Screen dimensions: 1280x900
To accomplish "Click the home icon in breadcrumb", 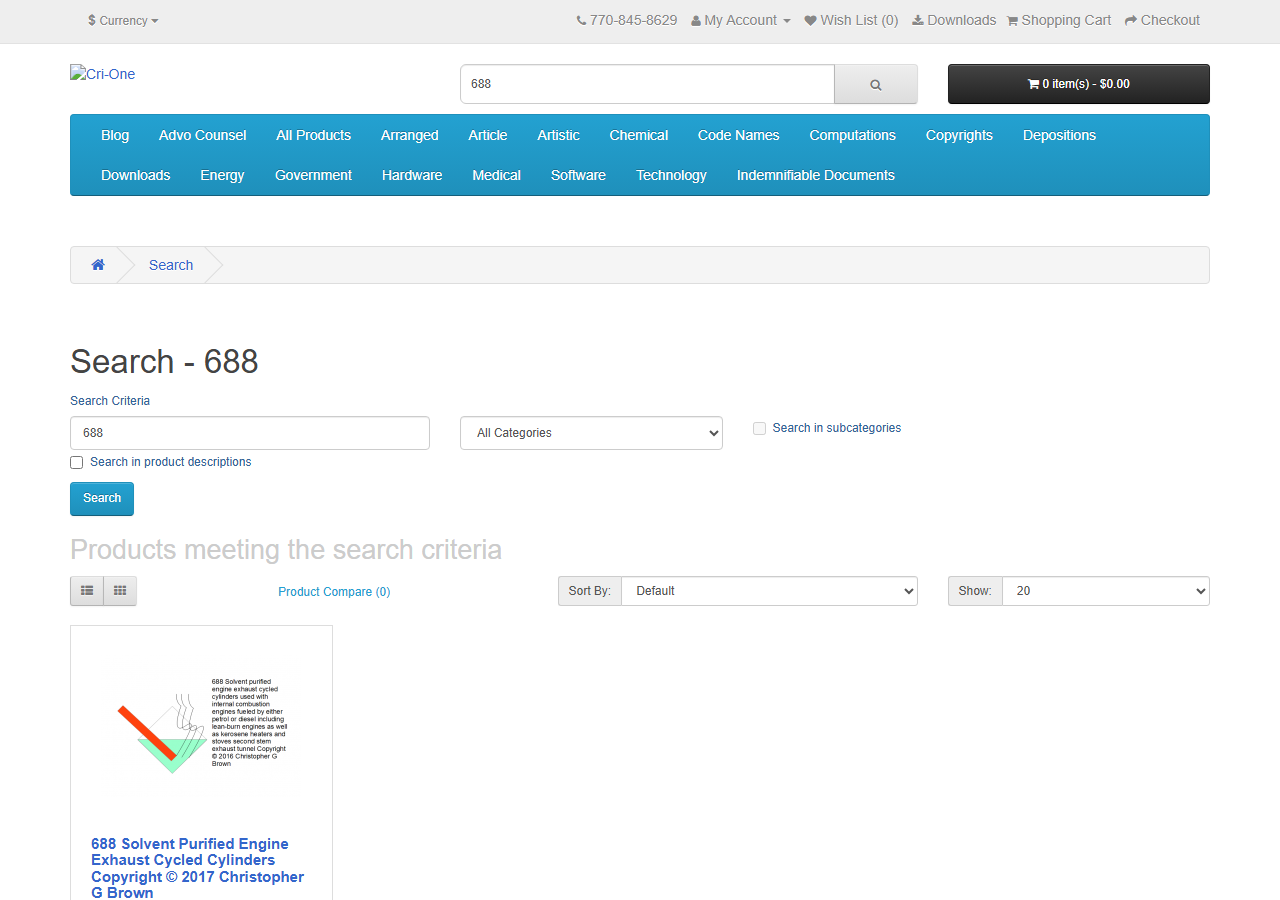I will click(x=98, y=265).
